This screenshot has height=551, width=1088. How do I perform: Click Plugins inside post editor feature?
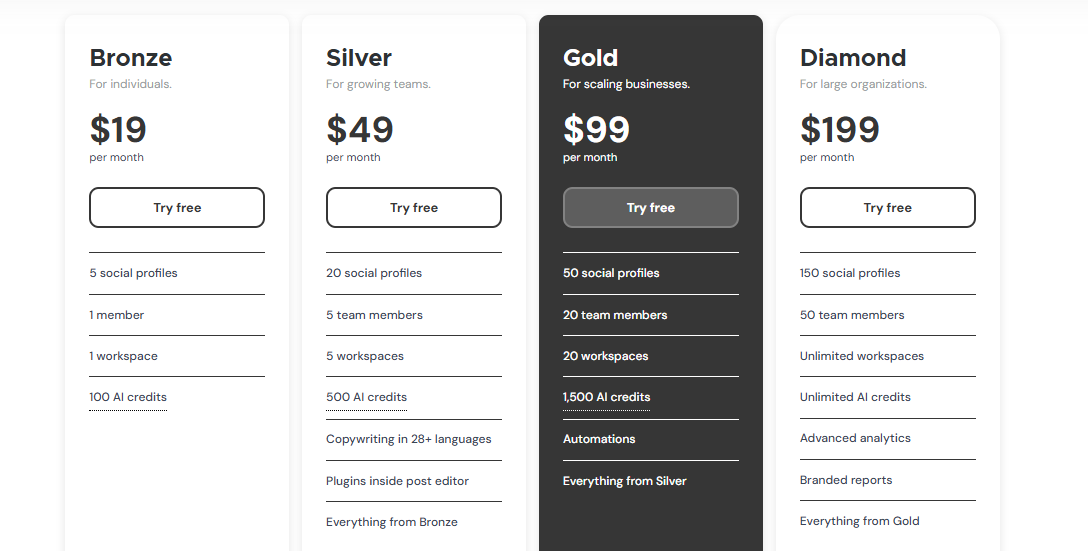pos(398,481)
